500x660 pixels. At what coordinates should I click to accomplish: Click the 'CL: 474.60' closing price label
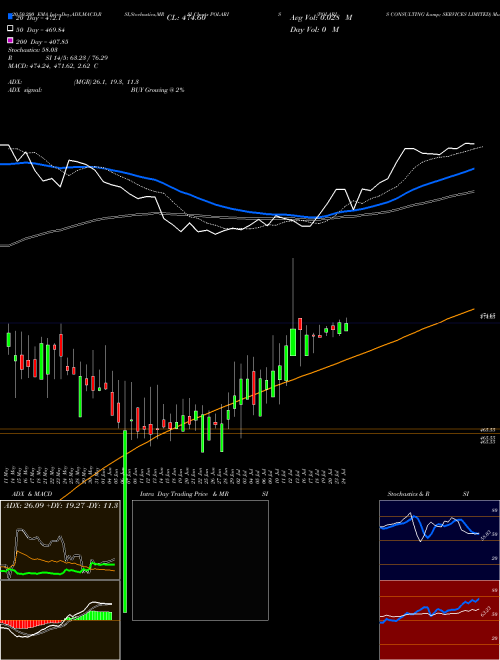(186, 18)
